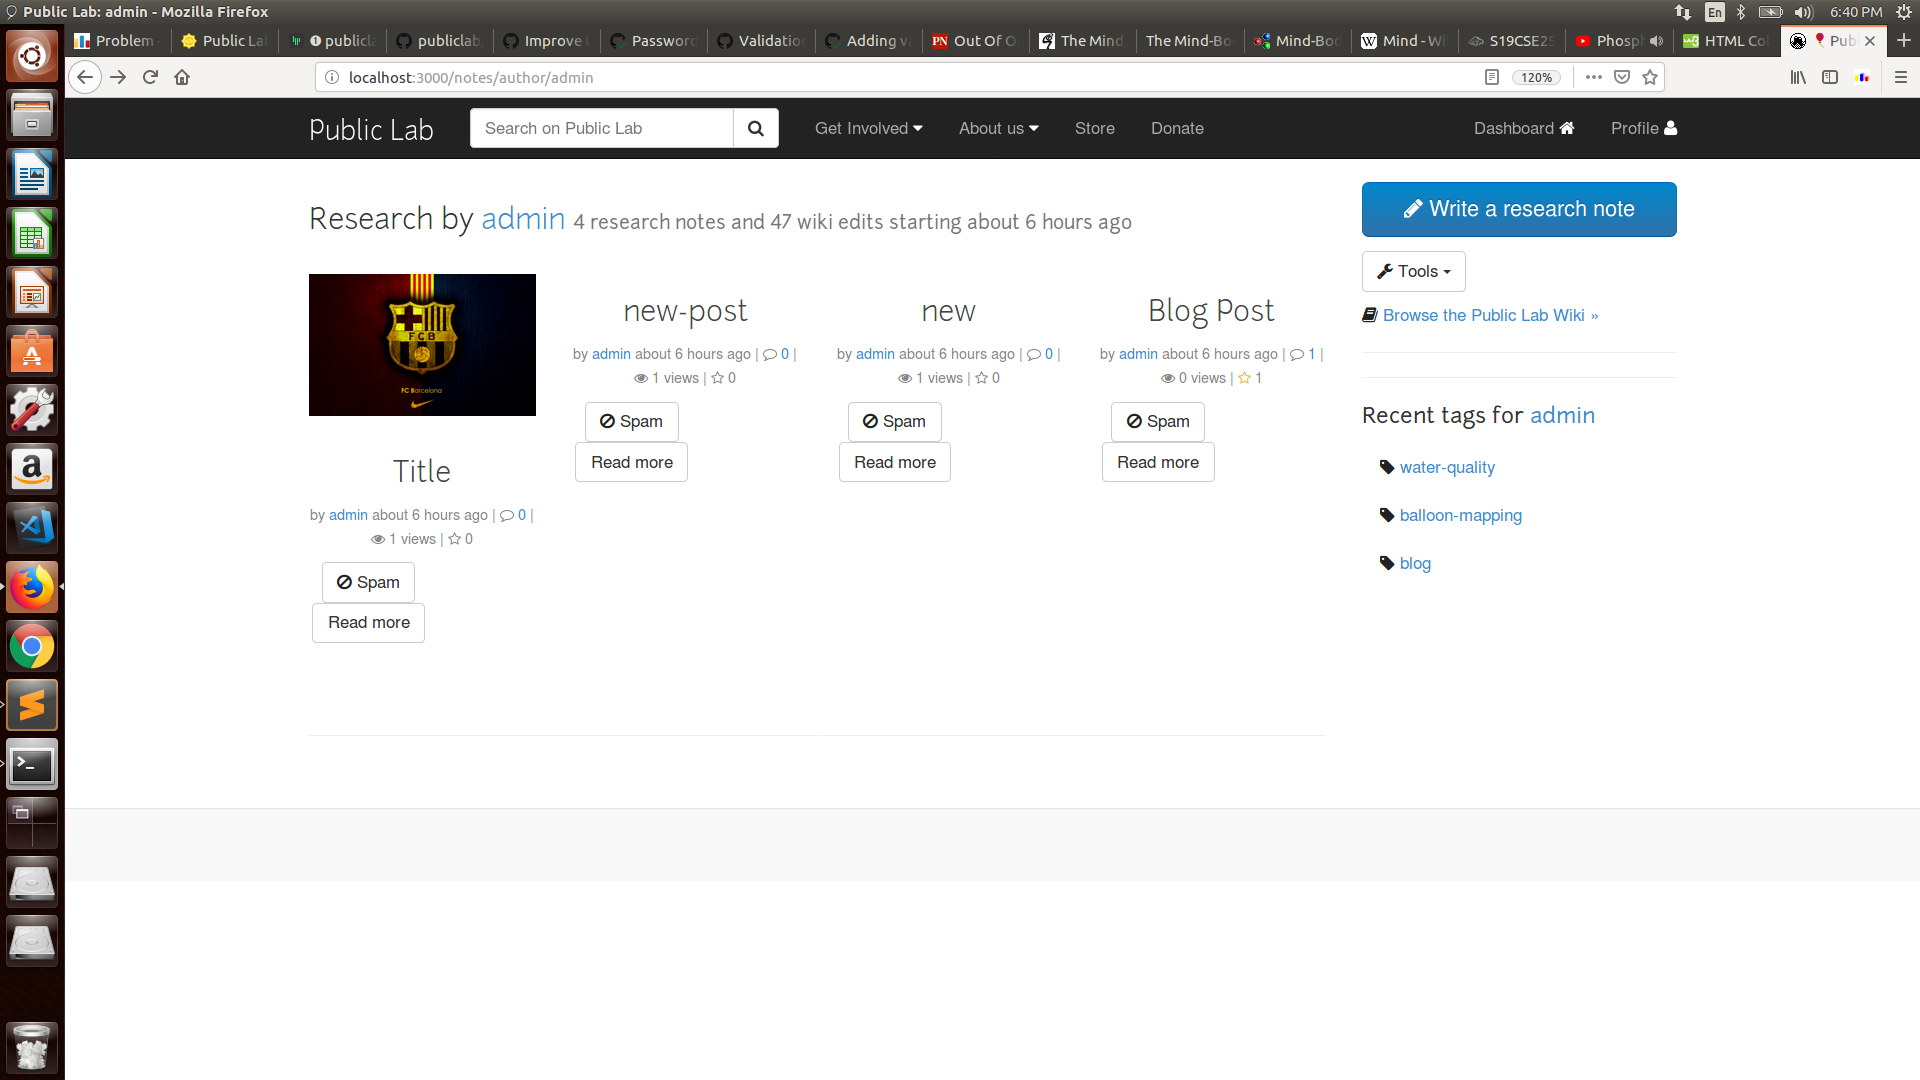Switch to The Mind-Bo browser tab
This screenshot has height=1080, width=1920.
[x=1188, y=41]
